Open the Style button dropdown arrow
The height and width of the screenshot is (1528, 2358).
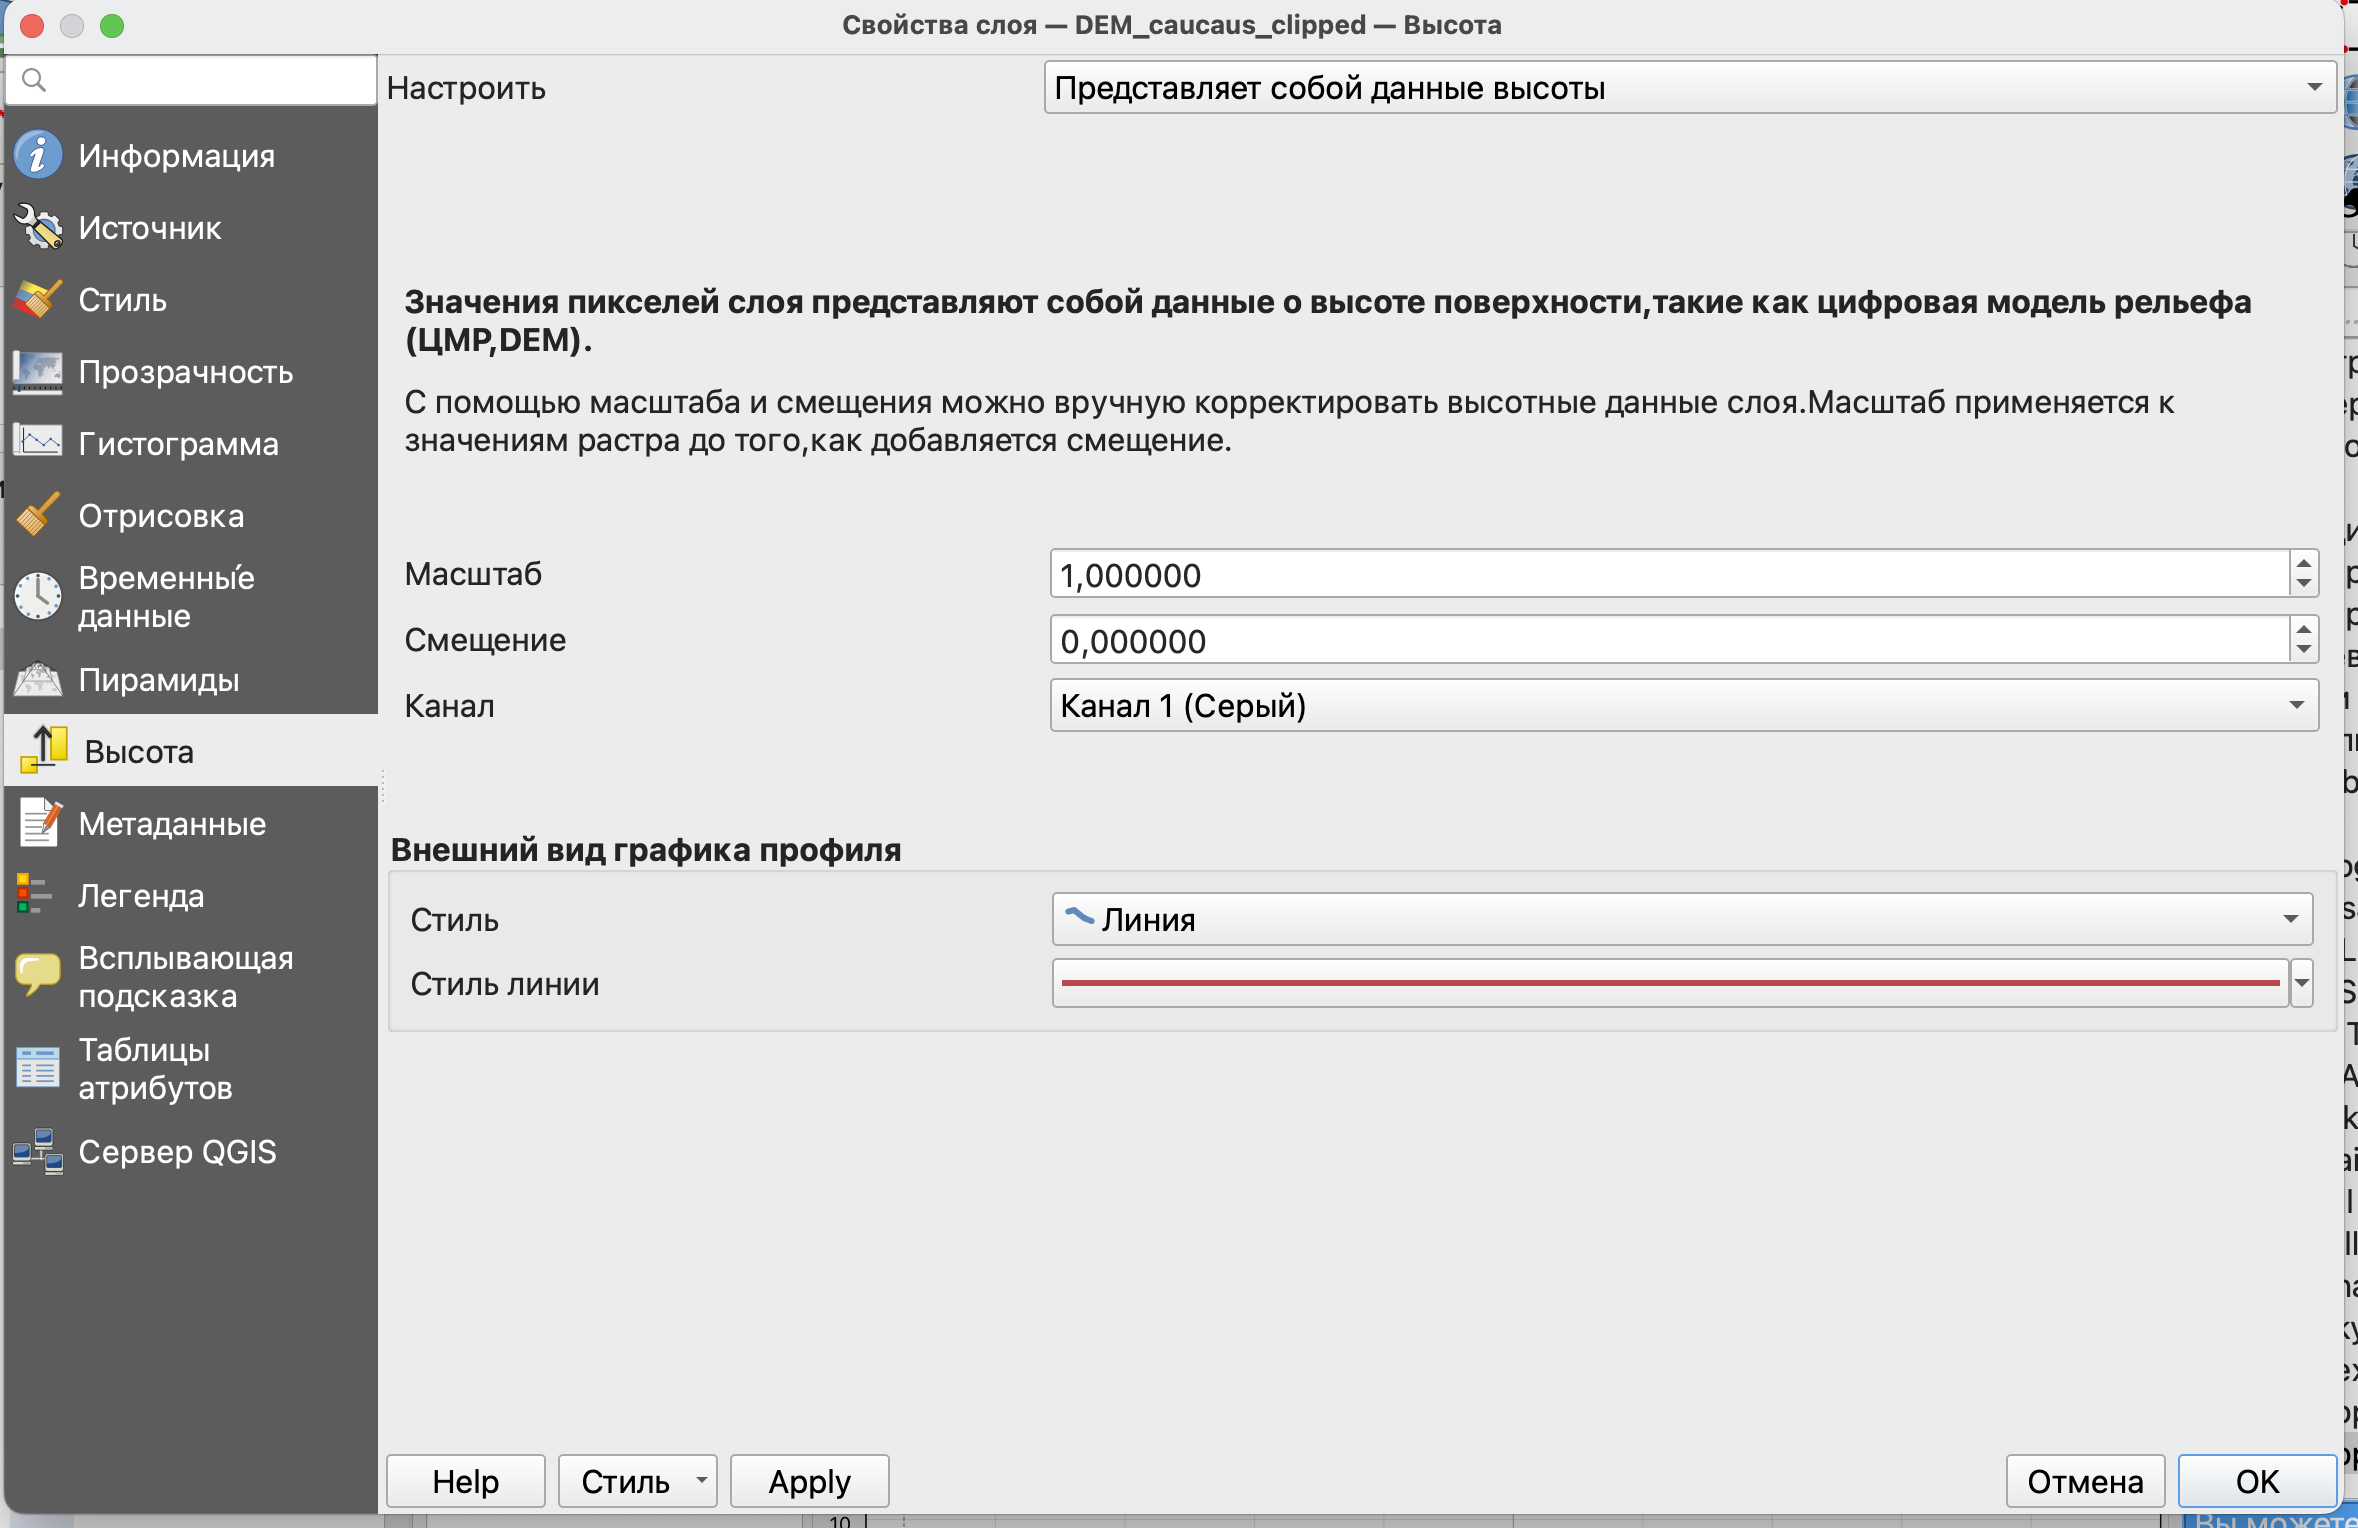(702, 1480)
